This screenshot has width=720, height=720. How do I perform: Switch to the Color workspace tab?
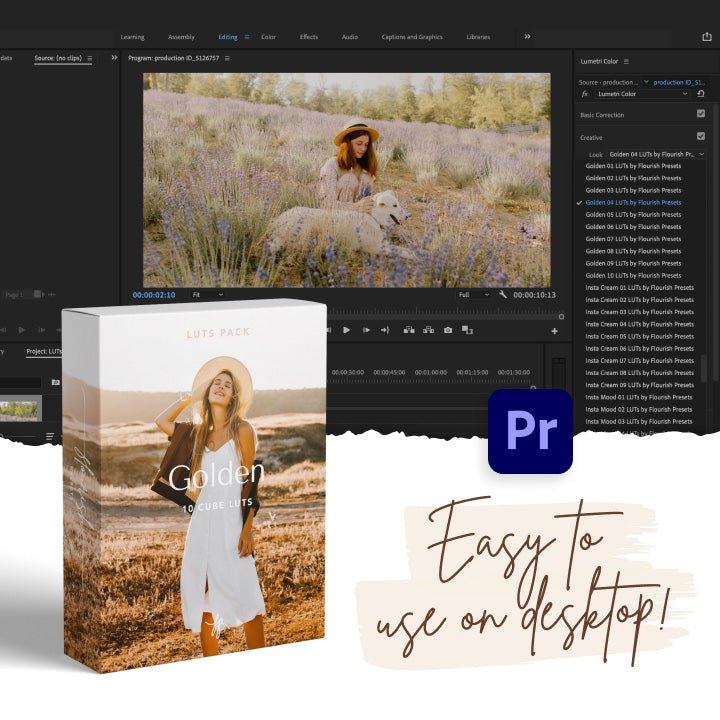click(x=268, y=37)
